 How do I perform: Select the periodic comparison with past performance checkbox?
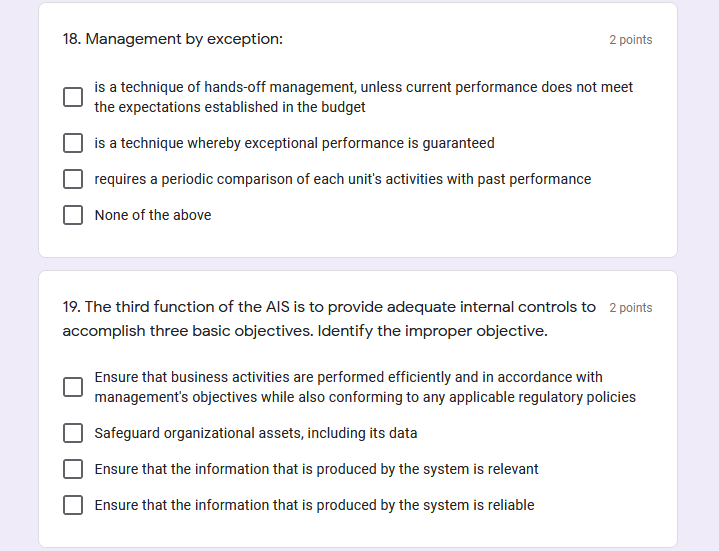[x=73, y=179]
